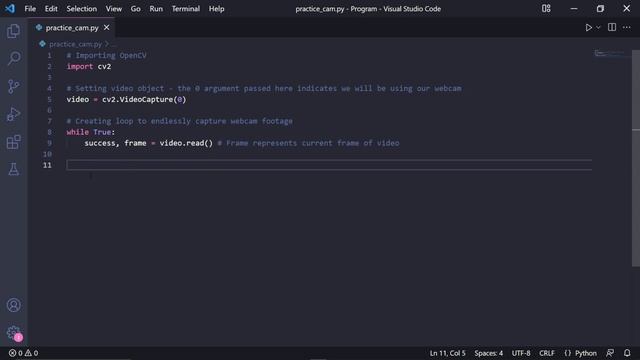This screenshot has width=640, height=360.
Task: Open the editor More Actions ellipsis
Action: pyautogui.click(x=627, y=27)
